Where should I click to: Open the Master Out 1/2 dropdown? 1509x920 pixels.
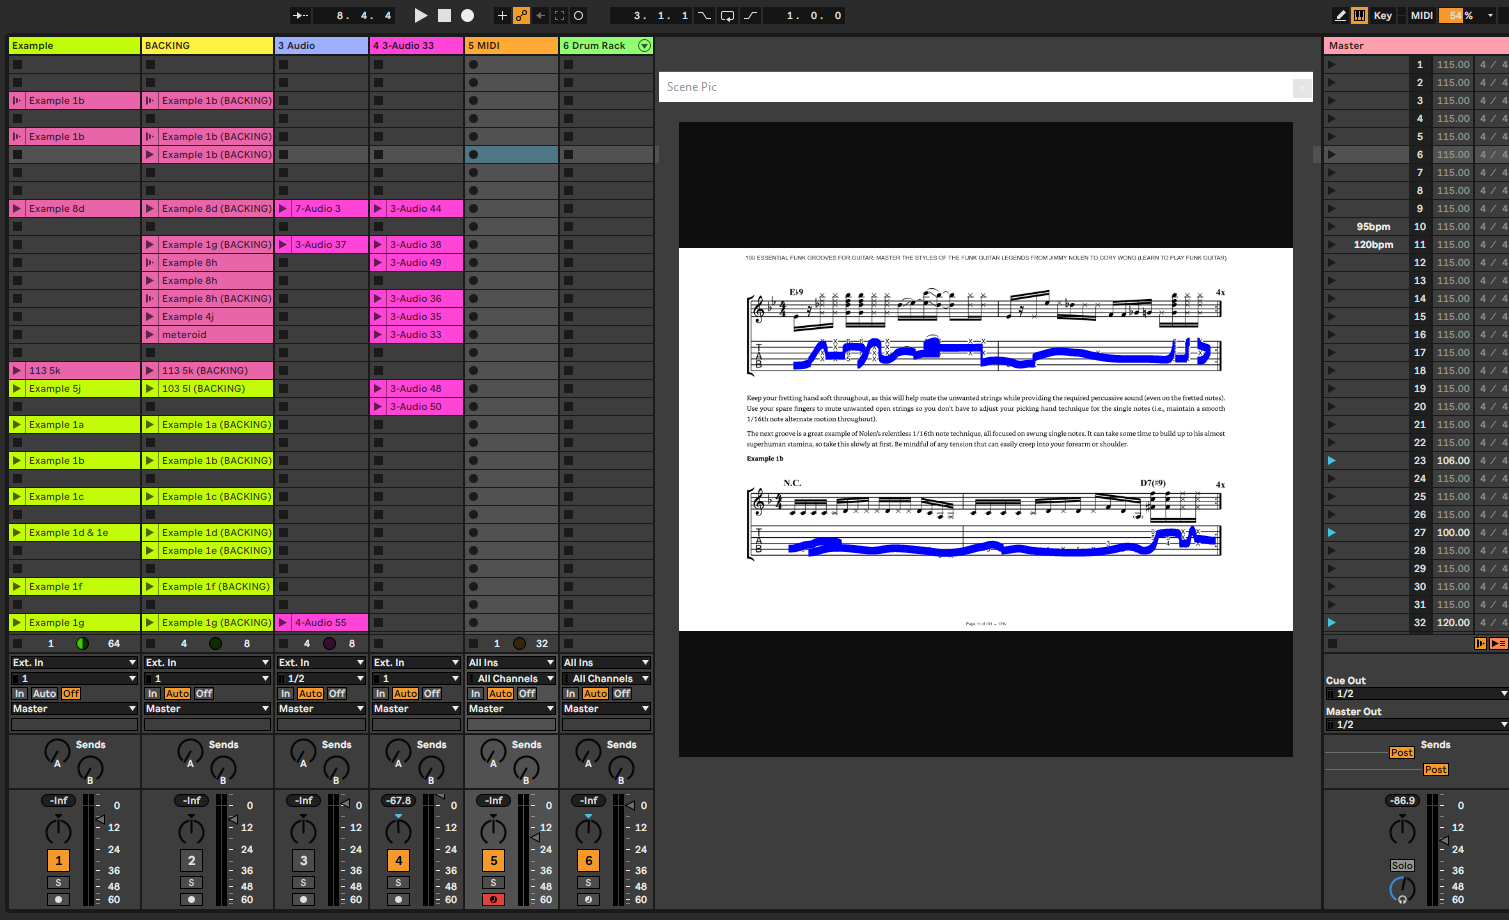[1417, 725]
